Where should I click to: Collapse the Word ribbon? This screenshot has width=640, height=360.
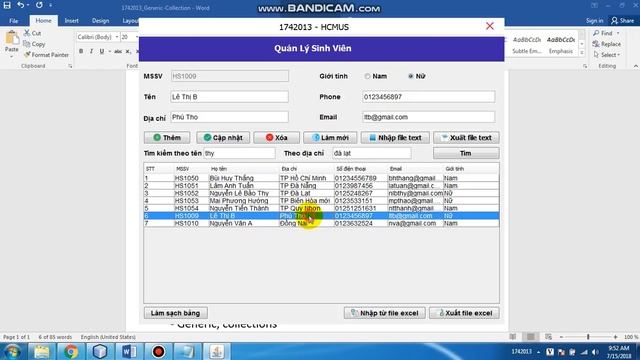(636, 66)
